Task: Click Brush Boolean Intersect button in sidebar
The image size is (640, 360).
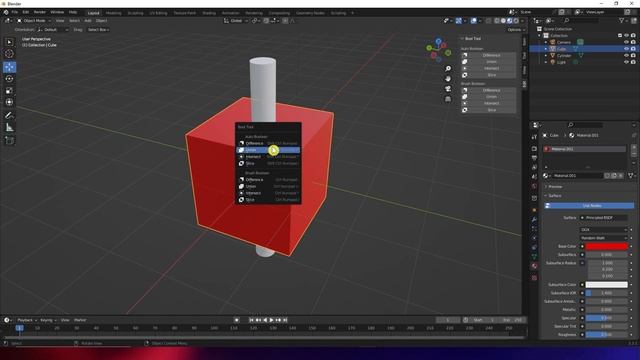Action: click(488, 103)
